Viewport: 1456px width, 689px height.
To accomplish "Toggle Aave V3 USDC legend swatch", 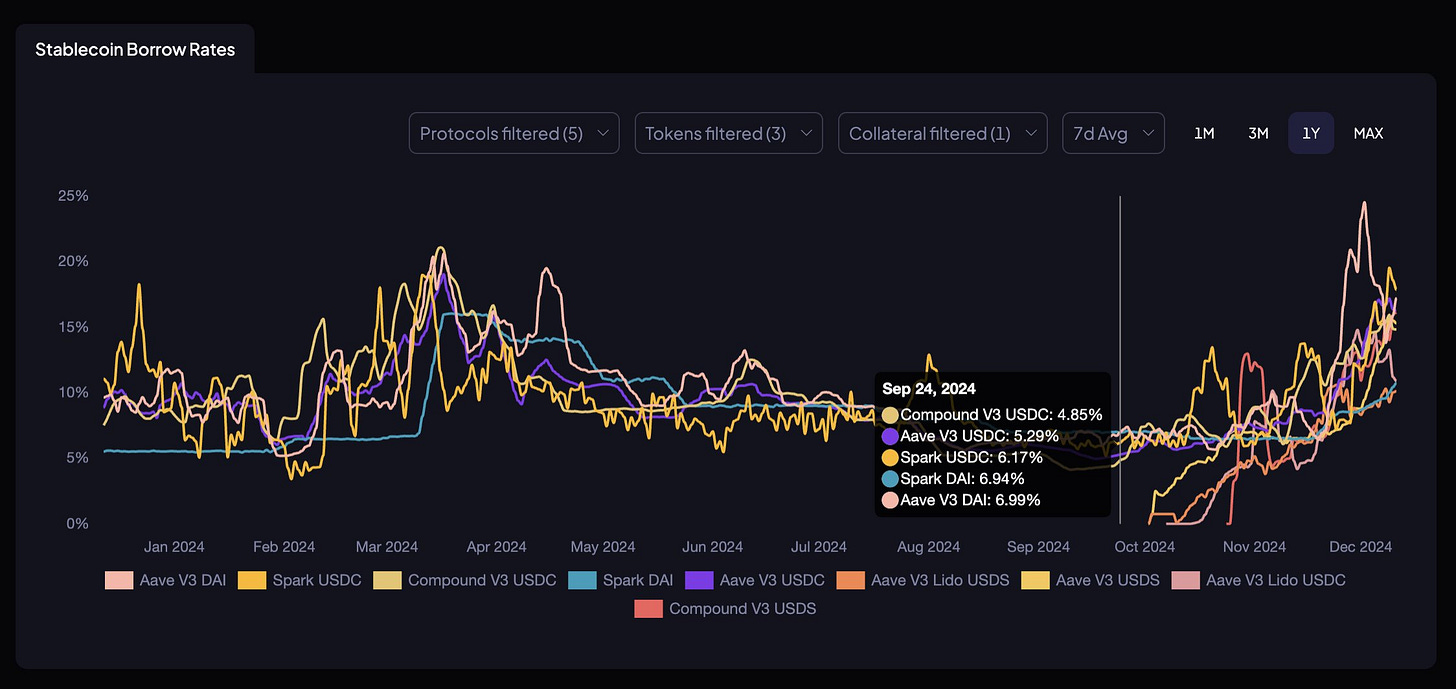I will coord(698,580).
